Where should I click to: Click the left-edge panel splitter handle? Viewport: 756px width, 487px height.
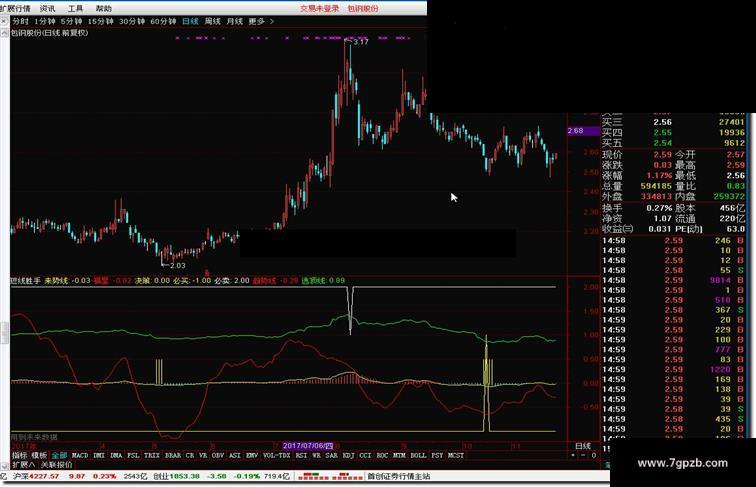tap(4, 333)
